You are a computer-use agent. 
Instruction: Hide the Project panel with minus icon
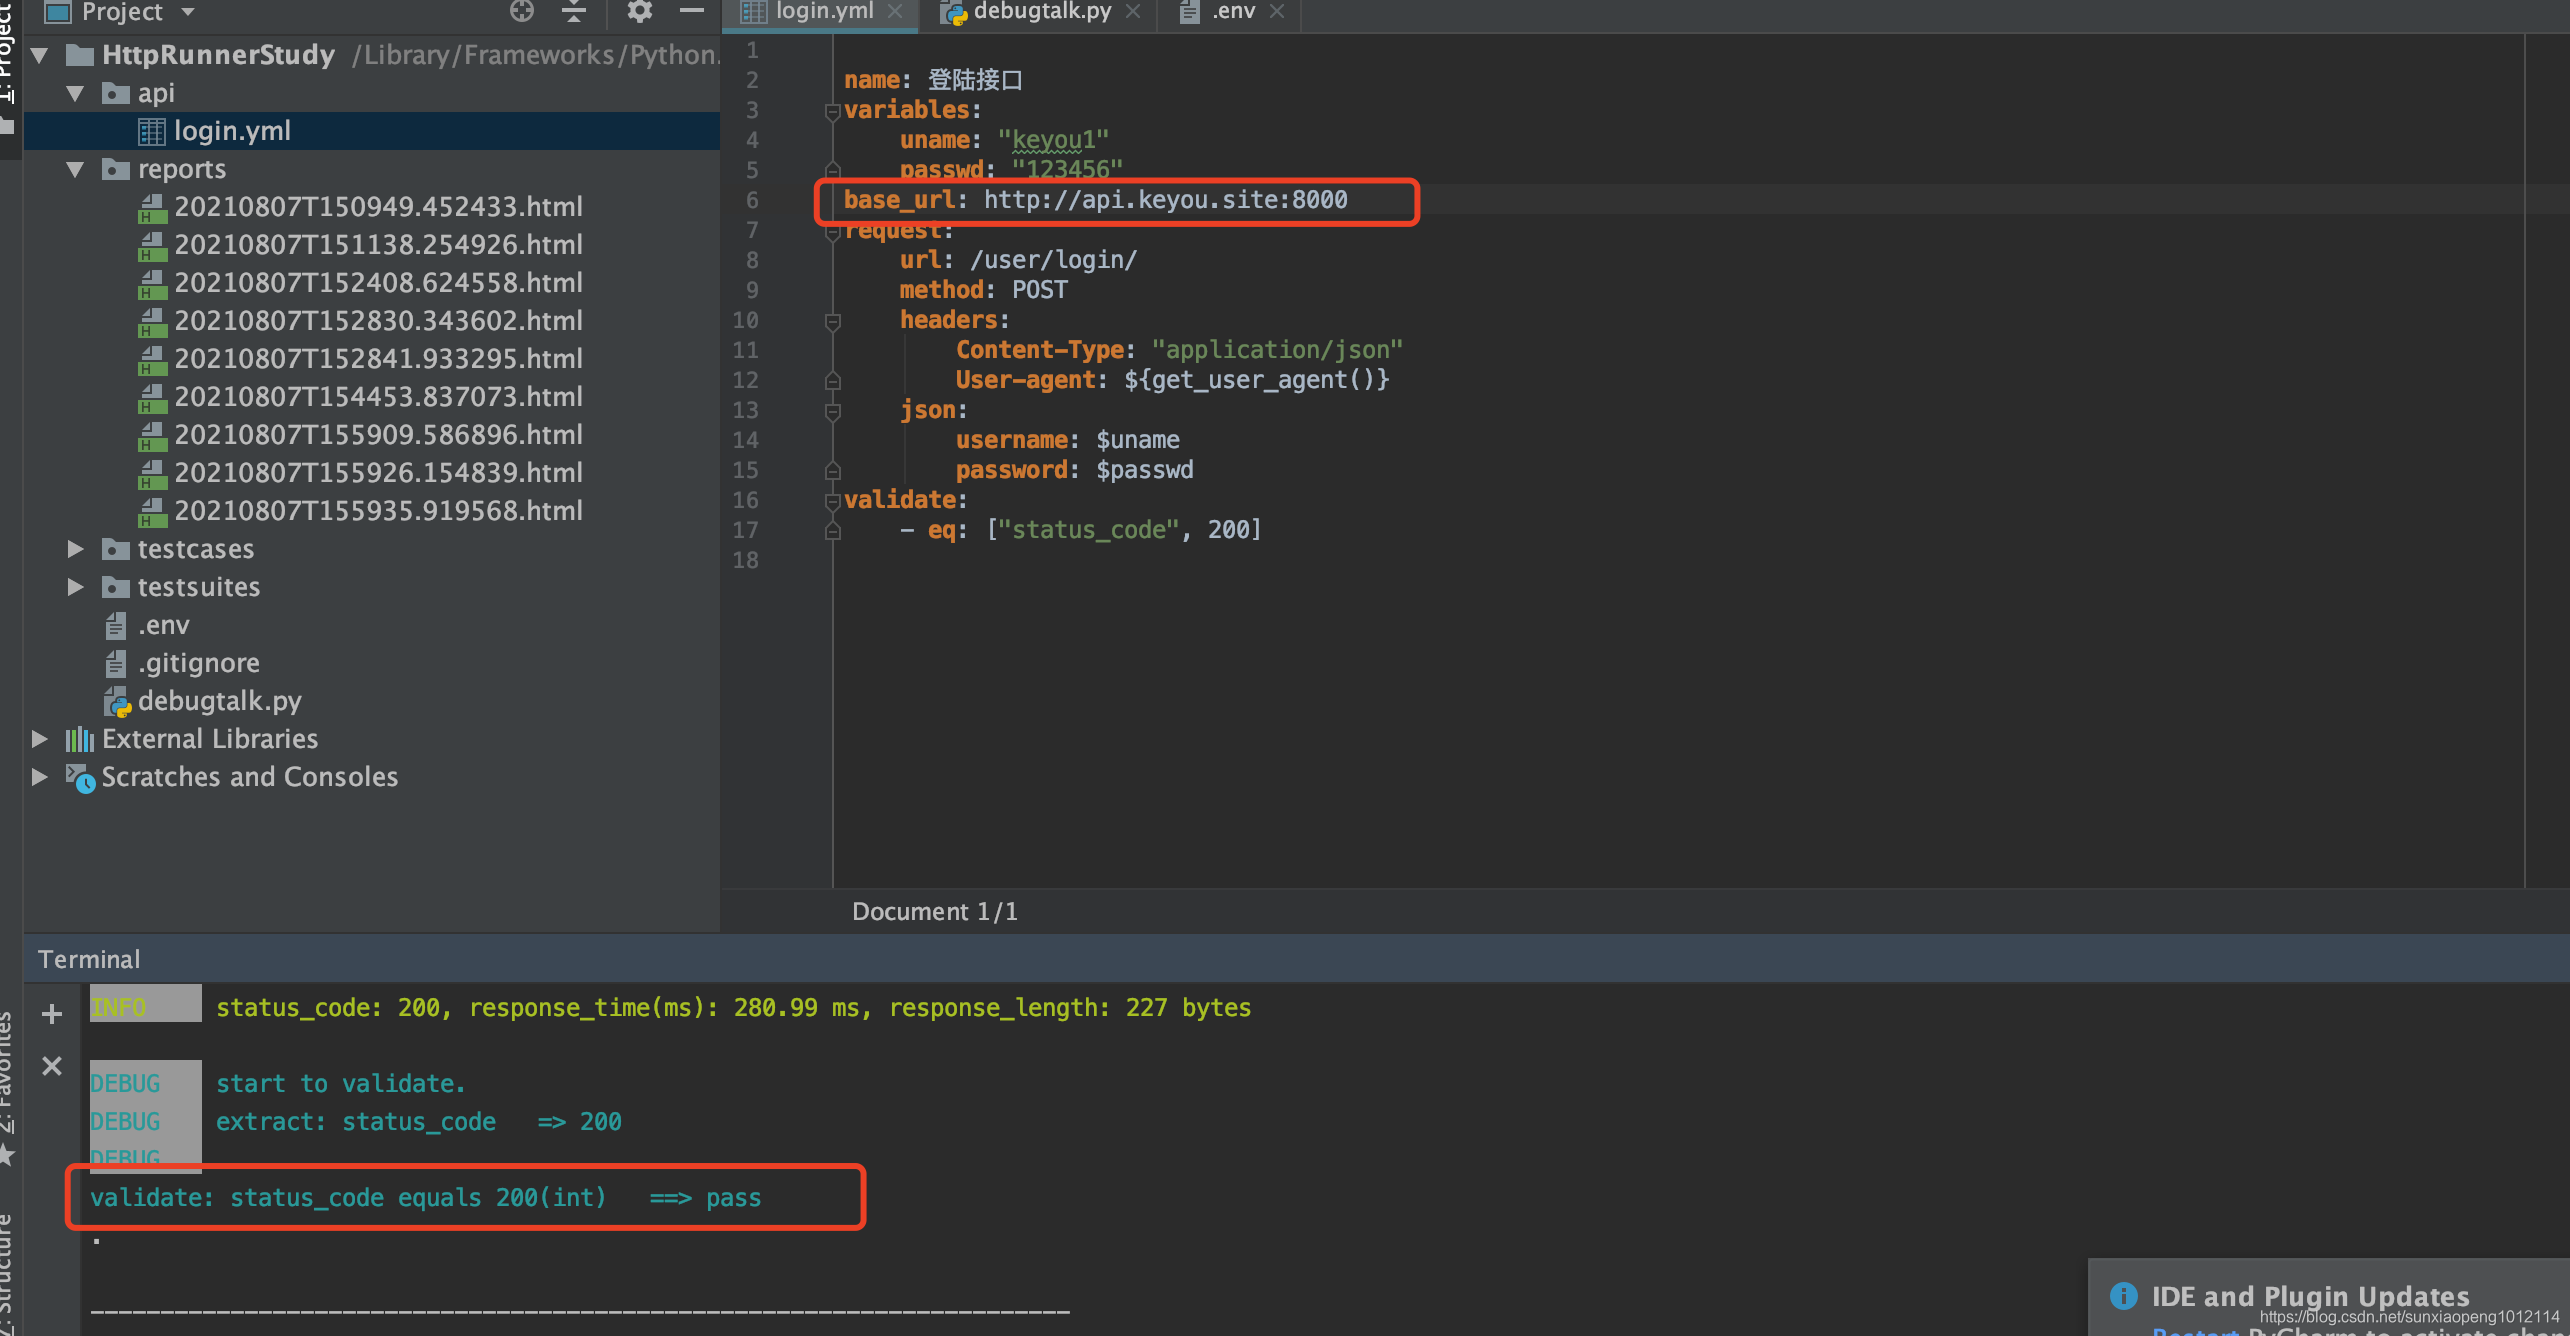point(692,11)
